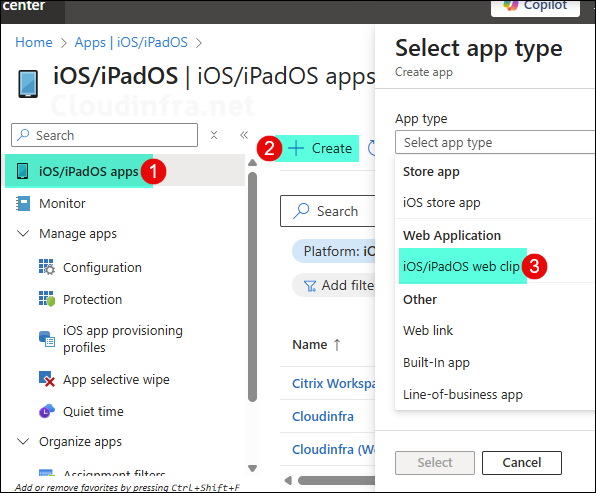This screenshot has width=596, height=493.
Task: Click the Monitor notebook icon
Action: click(x=23, y=203)
